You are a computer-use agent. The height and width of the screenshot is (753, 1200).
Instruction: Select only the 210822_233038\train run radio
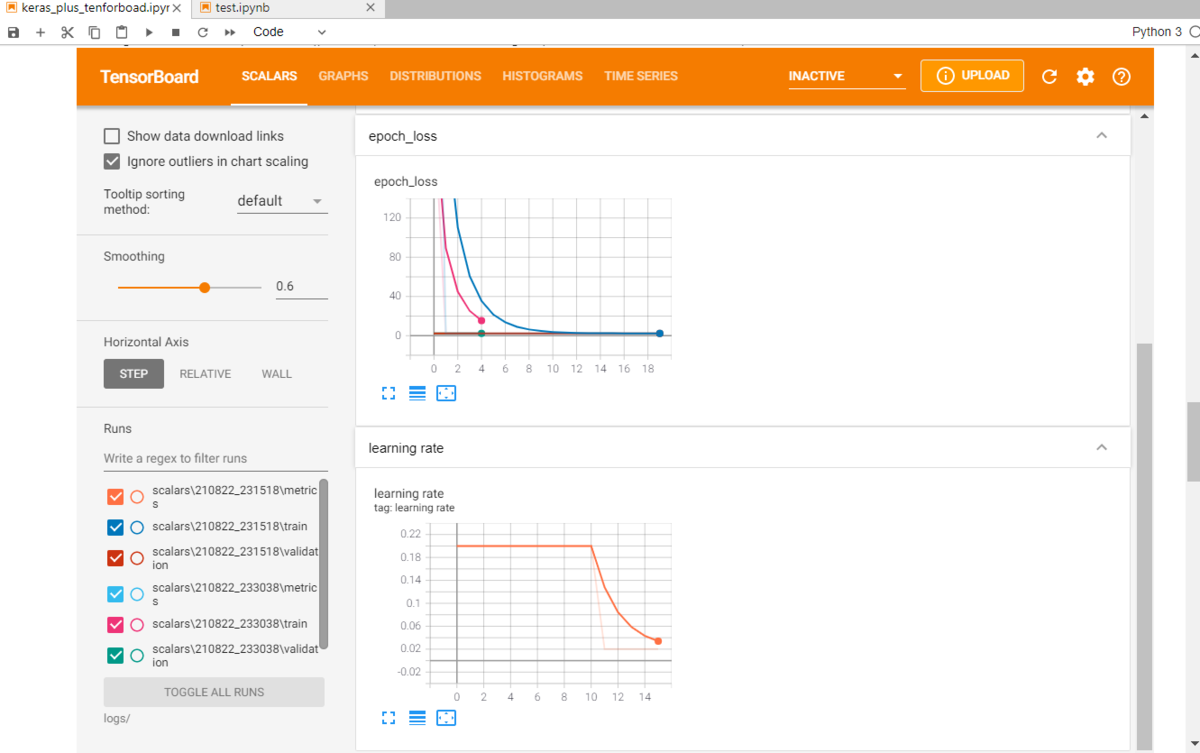[x=137, y=624]
